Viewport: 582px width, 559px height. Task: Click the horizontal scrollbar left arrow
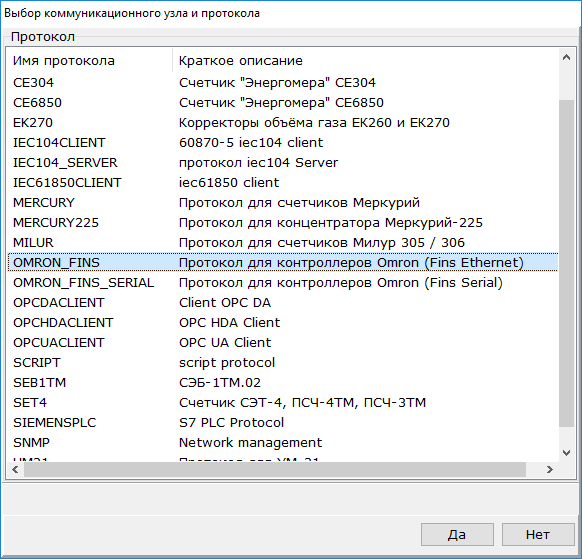tap(15, 470)
